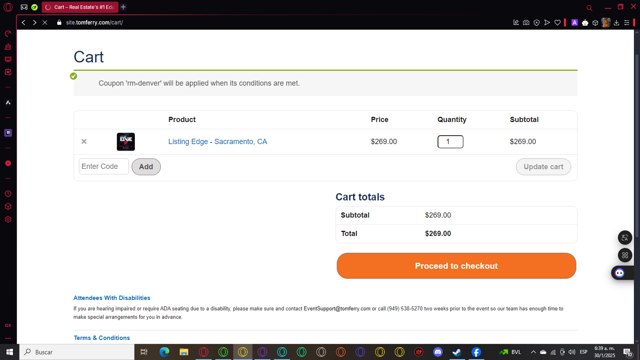Open the workspace mail icon in tab bar
The width and height of the screenshot is (640, 360).
pyautogui.click(x=24, y=7)
